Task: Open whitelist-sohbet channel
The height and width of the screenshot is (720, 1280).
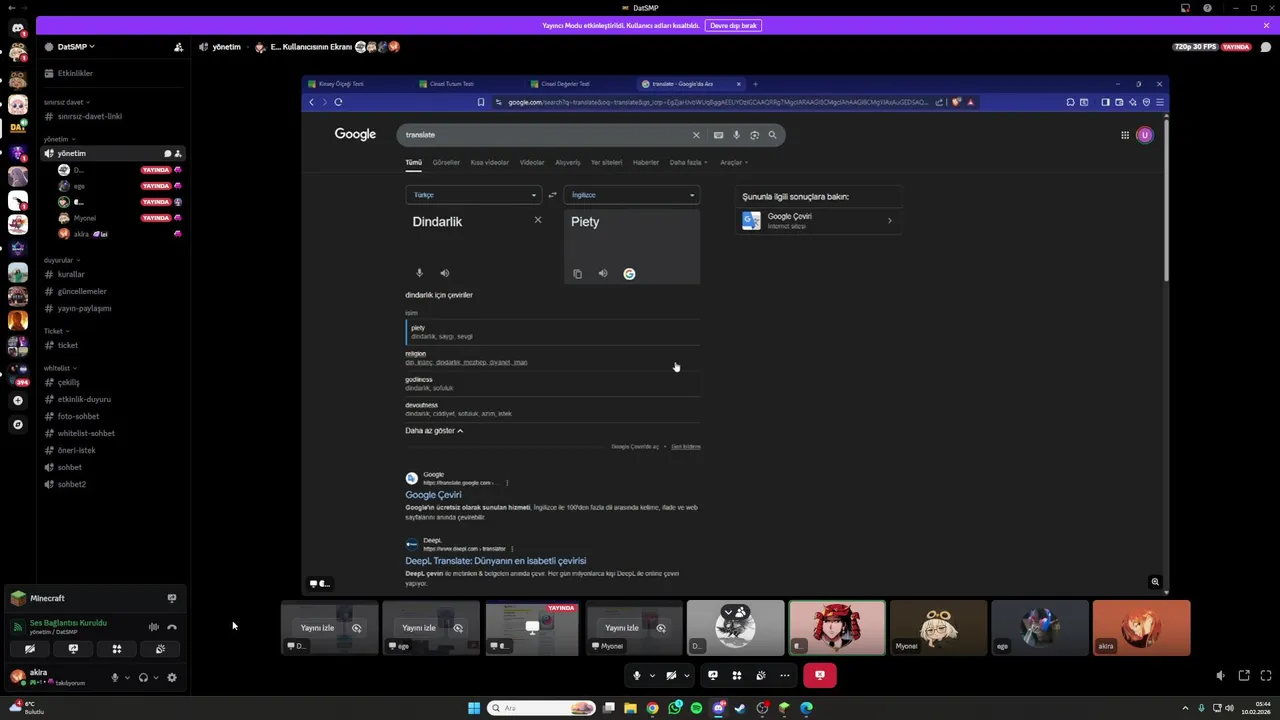Action: click(x=112, y=434)
